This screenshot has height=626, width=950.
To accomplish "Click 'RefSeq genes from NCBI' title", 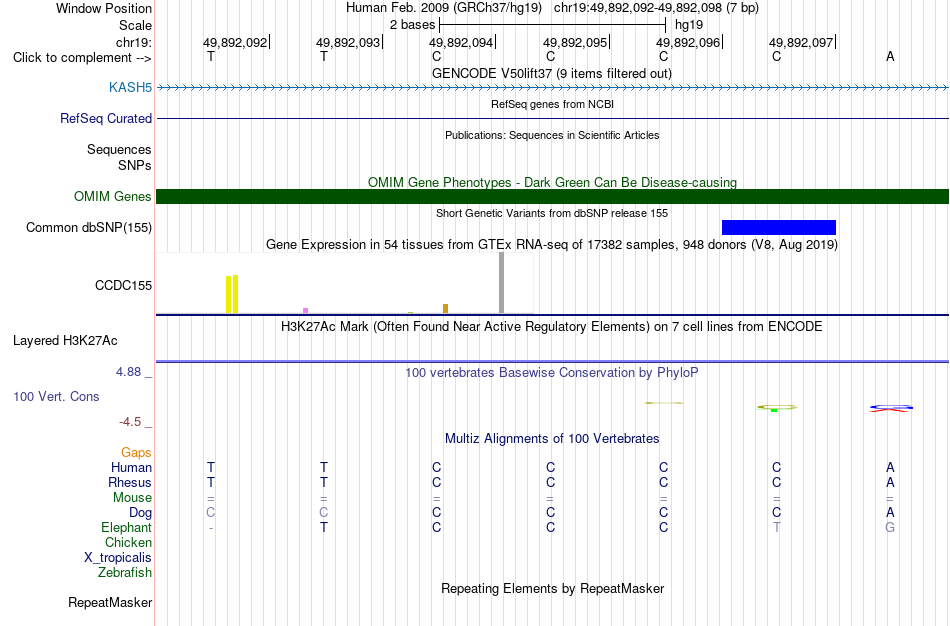I will pyautogui.click(x=552, y=104).
